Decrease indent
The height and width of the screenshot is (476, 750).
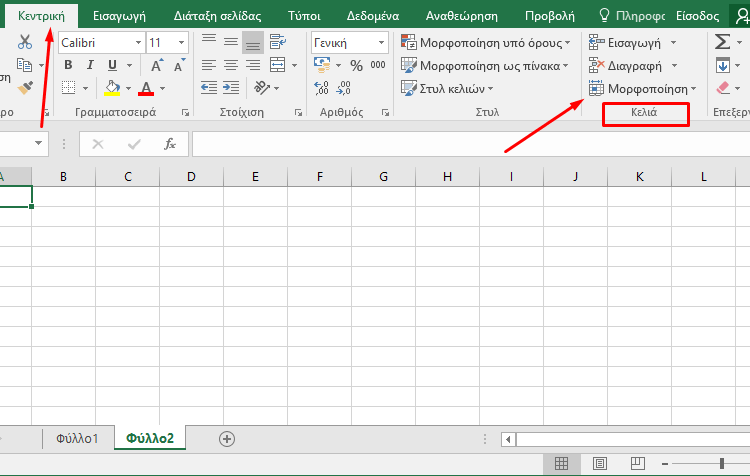coord(209,88)
